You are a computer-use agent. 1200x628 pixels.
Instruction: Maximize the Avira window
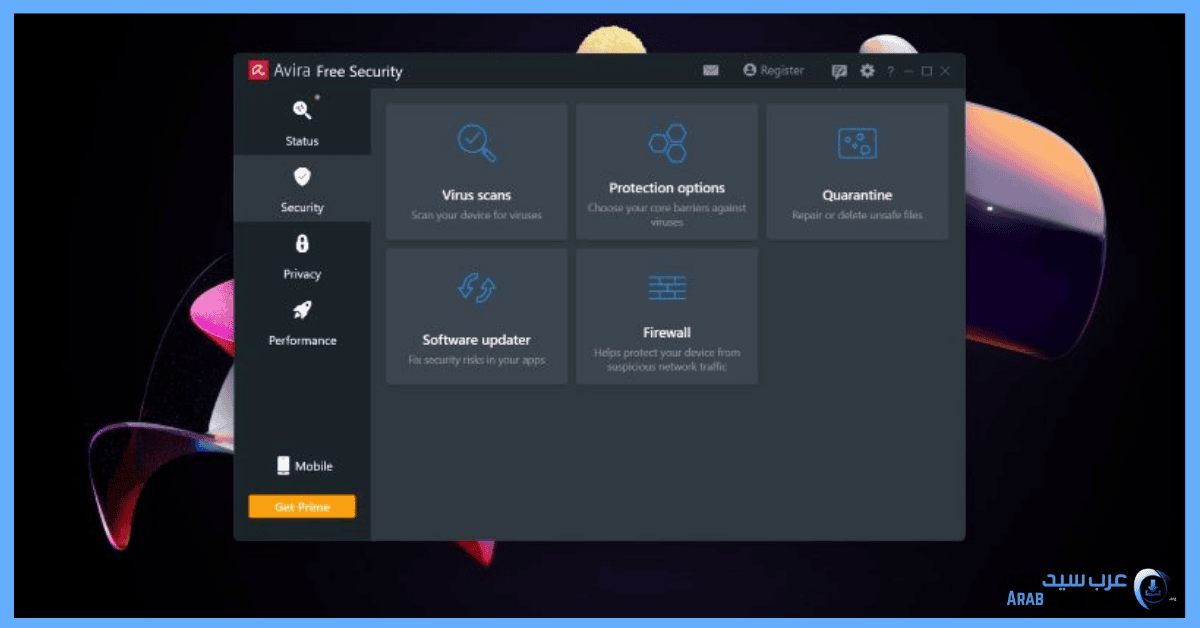click(x=927, y=71)
